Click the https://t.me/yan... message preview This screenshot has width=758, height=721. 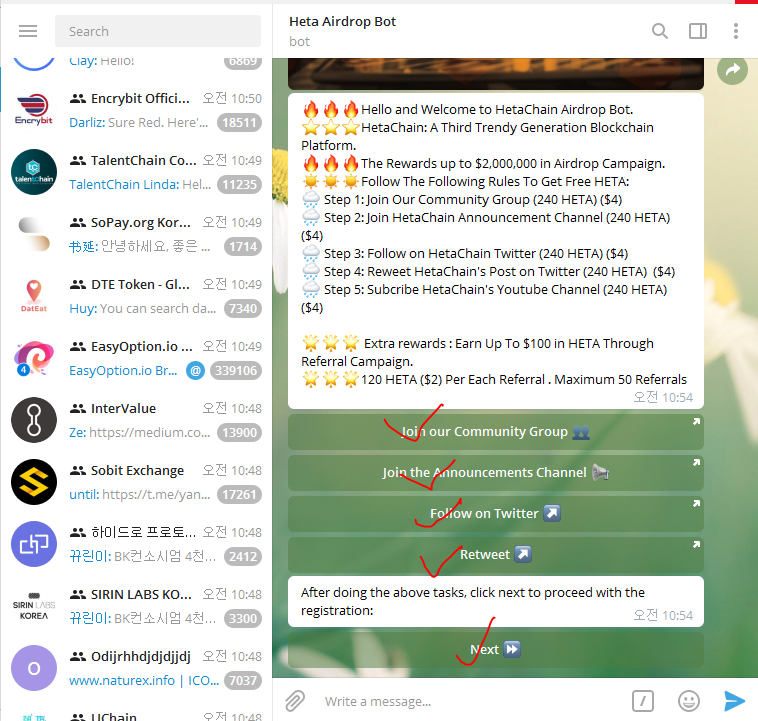click(156, 495)
